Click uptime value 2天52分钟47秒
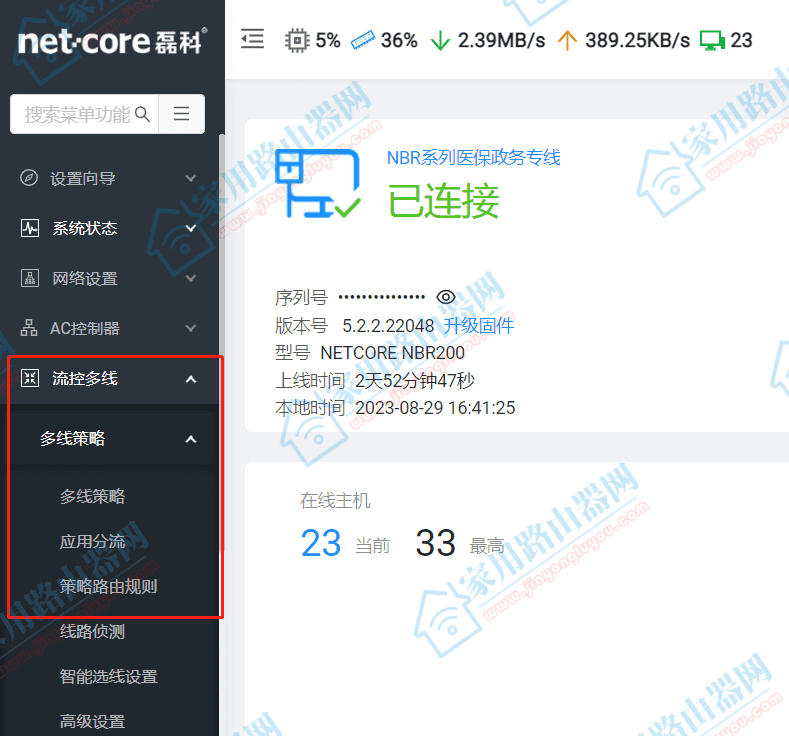 tap(415, 380)
